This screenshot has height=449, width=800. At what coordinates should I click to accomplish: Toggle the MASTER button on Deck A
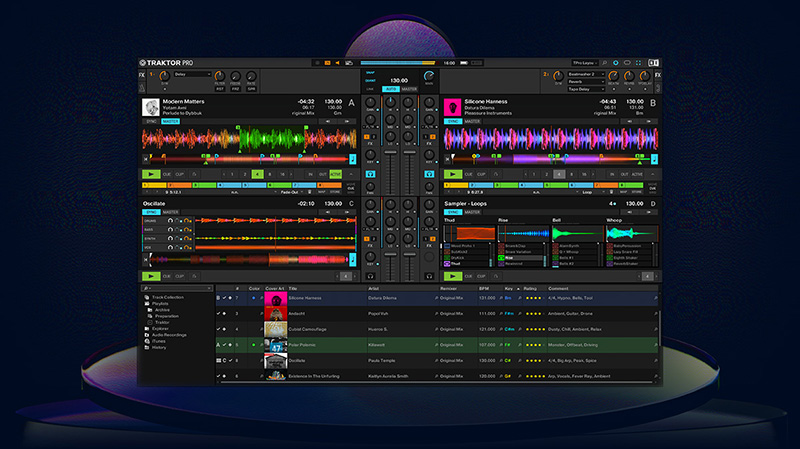click(x=170, y=121)
